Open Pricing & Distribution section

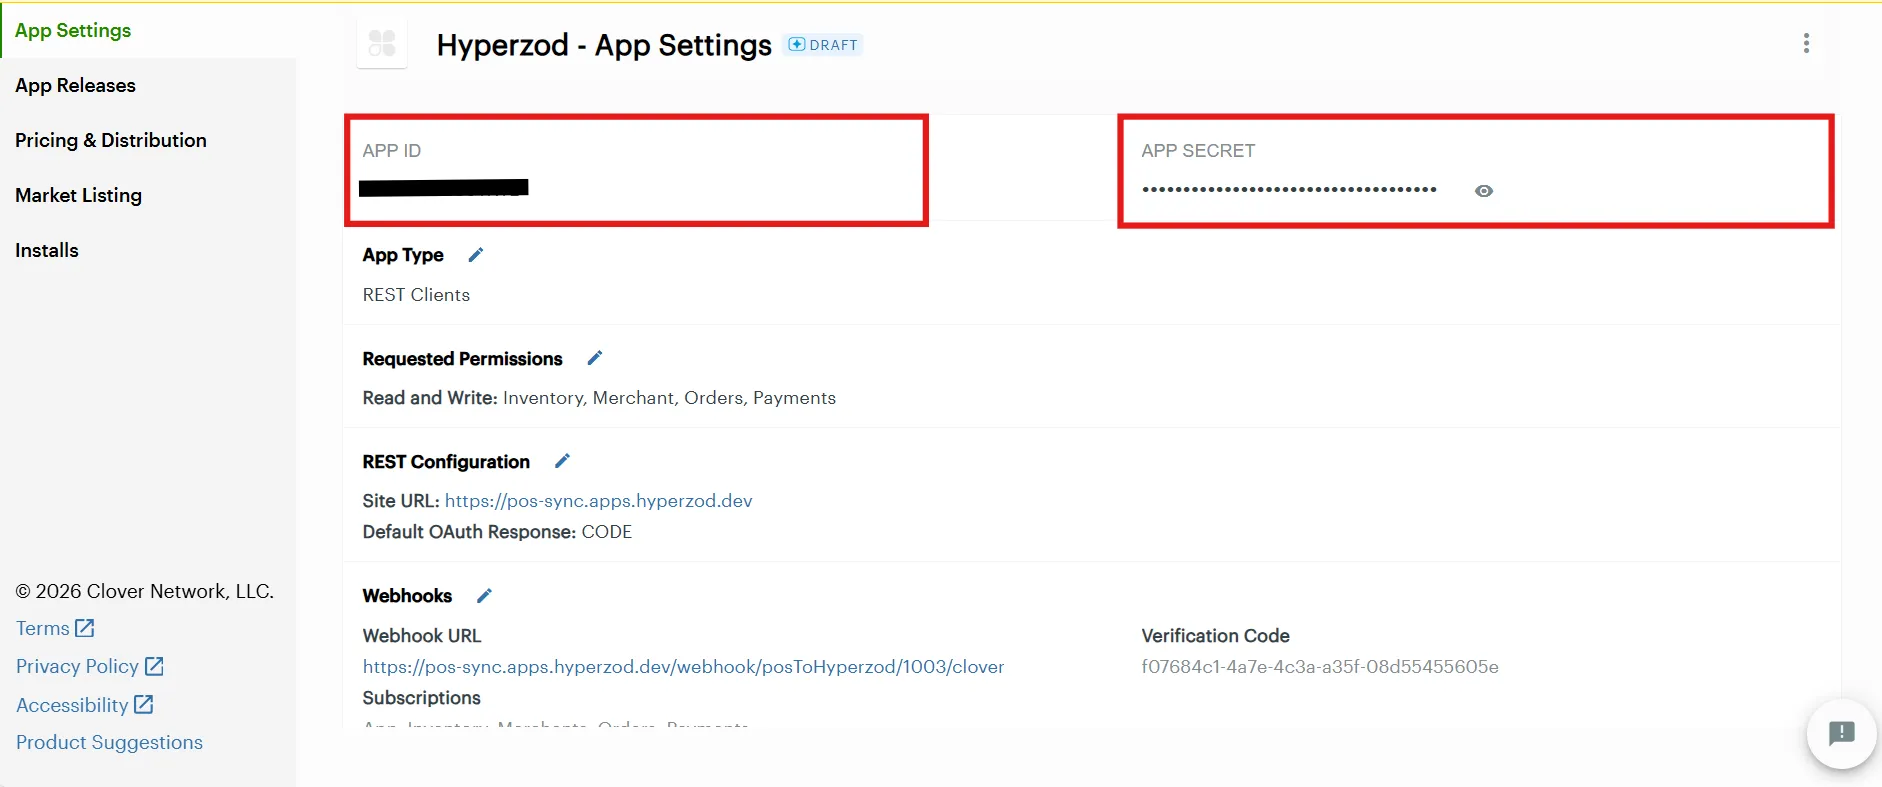click(x=111, y=141)
